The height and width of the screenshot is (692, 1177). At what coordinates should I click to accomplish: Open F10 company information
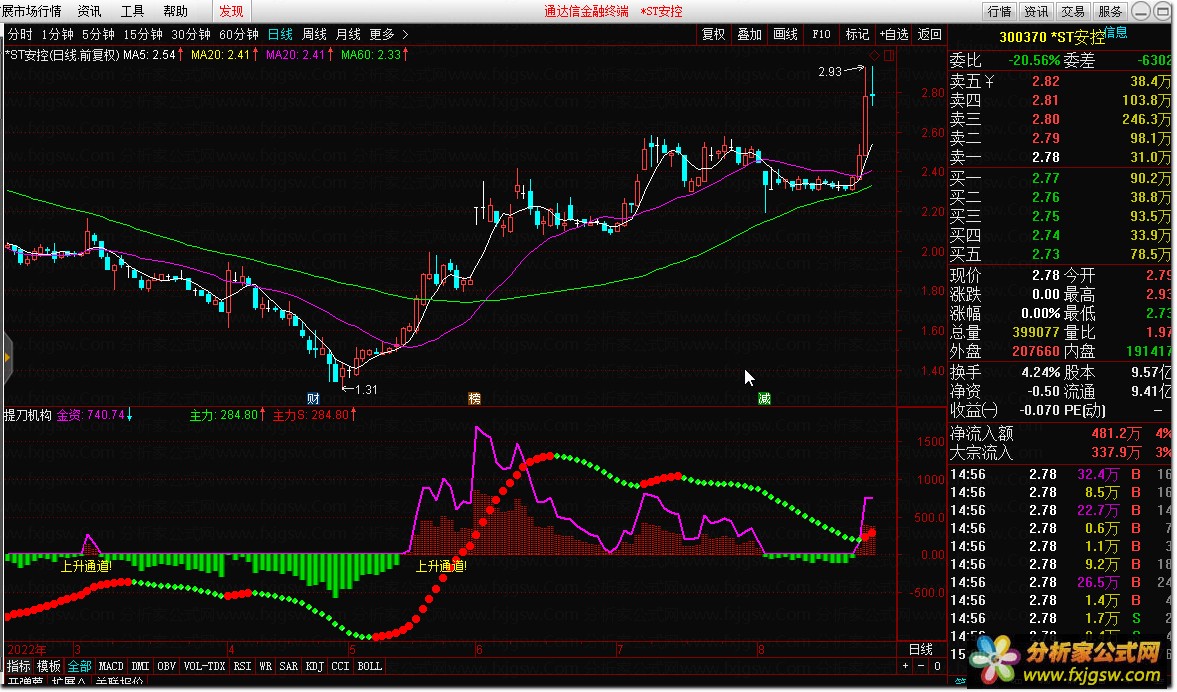point(821,35)
